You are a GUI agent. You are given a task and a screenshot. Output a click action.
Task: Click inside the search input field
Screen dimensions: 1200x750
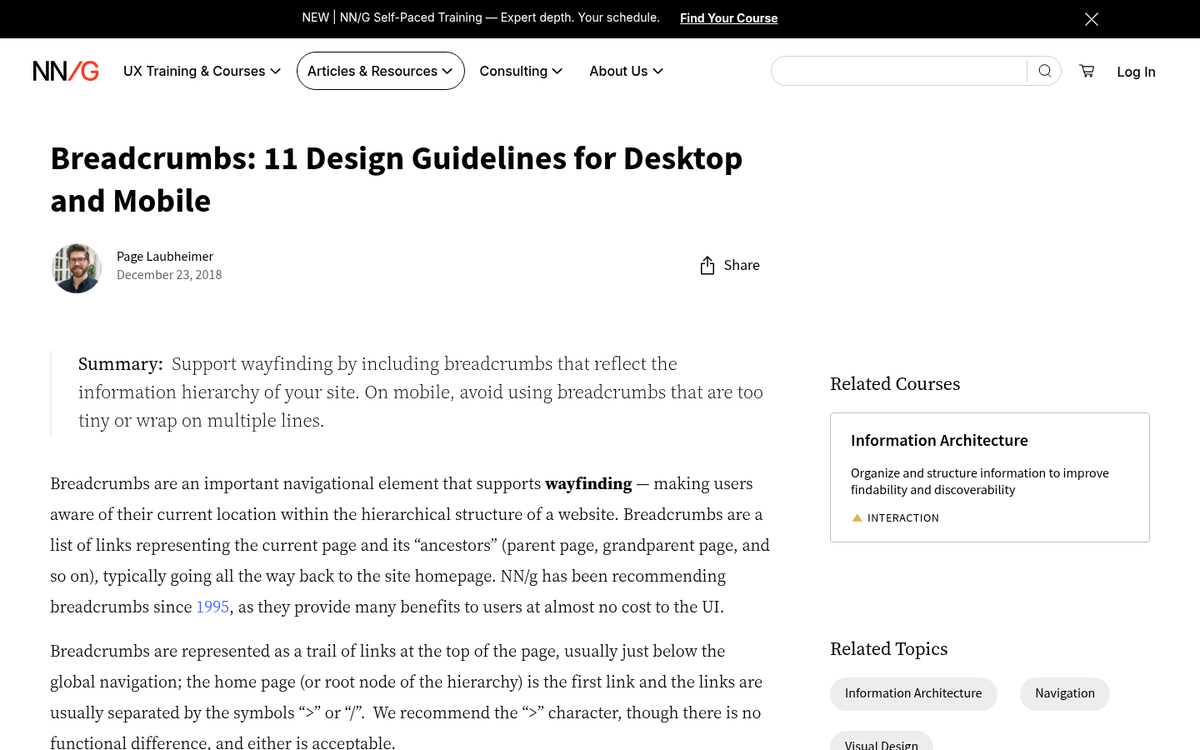(900, 70)
